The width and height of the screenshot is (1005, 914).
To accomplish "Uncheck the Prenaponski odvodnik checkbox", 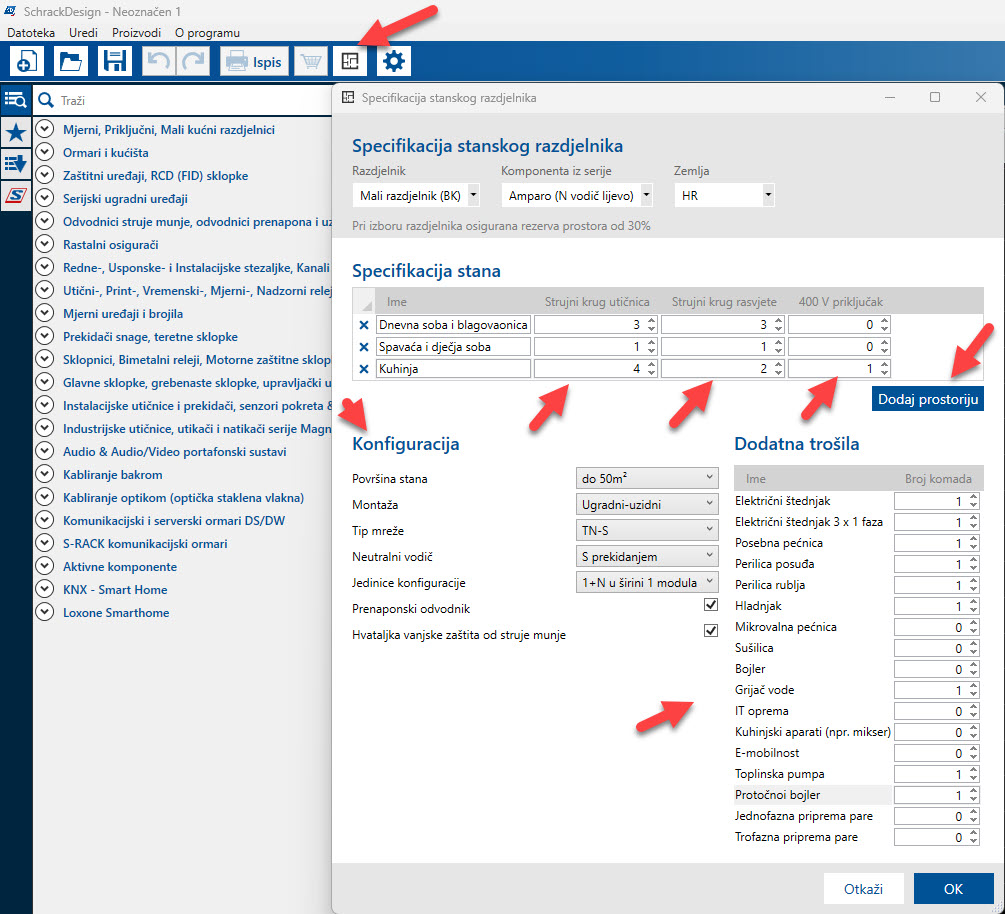I will coord(711,606).
